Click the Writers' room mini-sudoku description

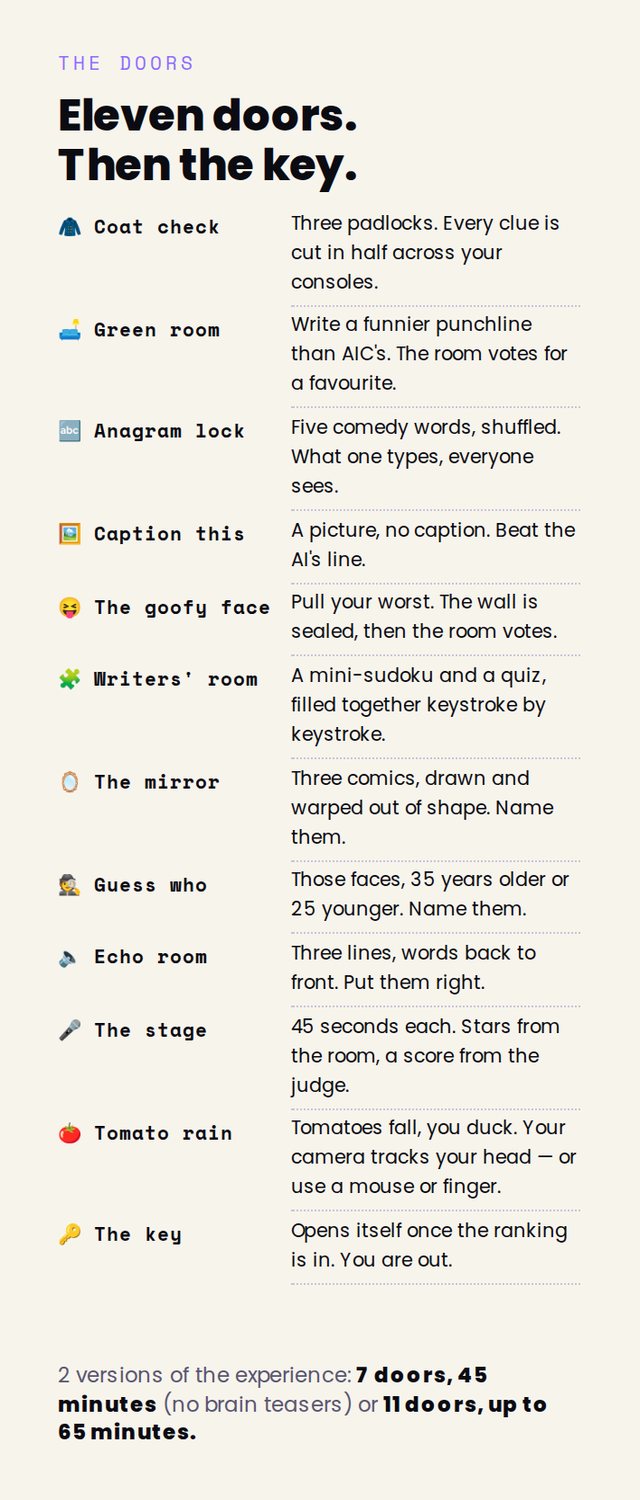(x=420, y=705)
